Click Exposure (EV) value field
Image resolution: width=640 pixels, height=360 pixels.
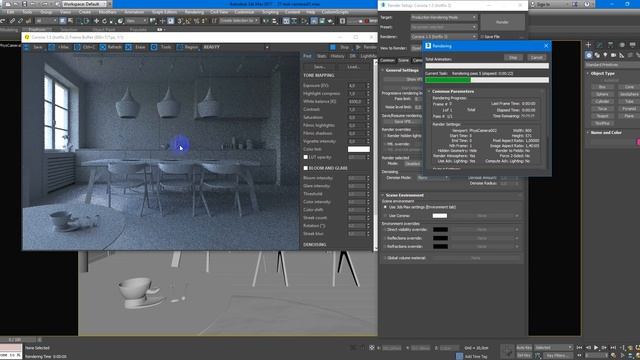tap(357, 86)
